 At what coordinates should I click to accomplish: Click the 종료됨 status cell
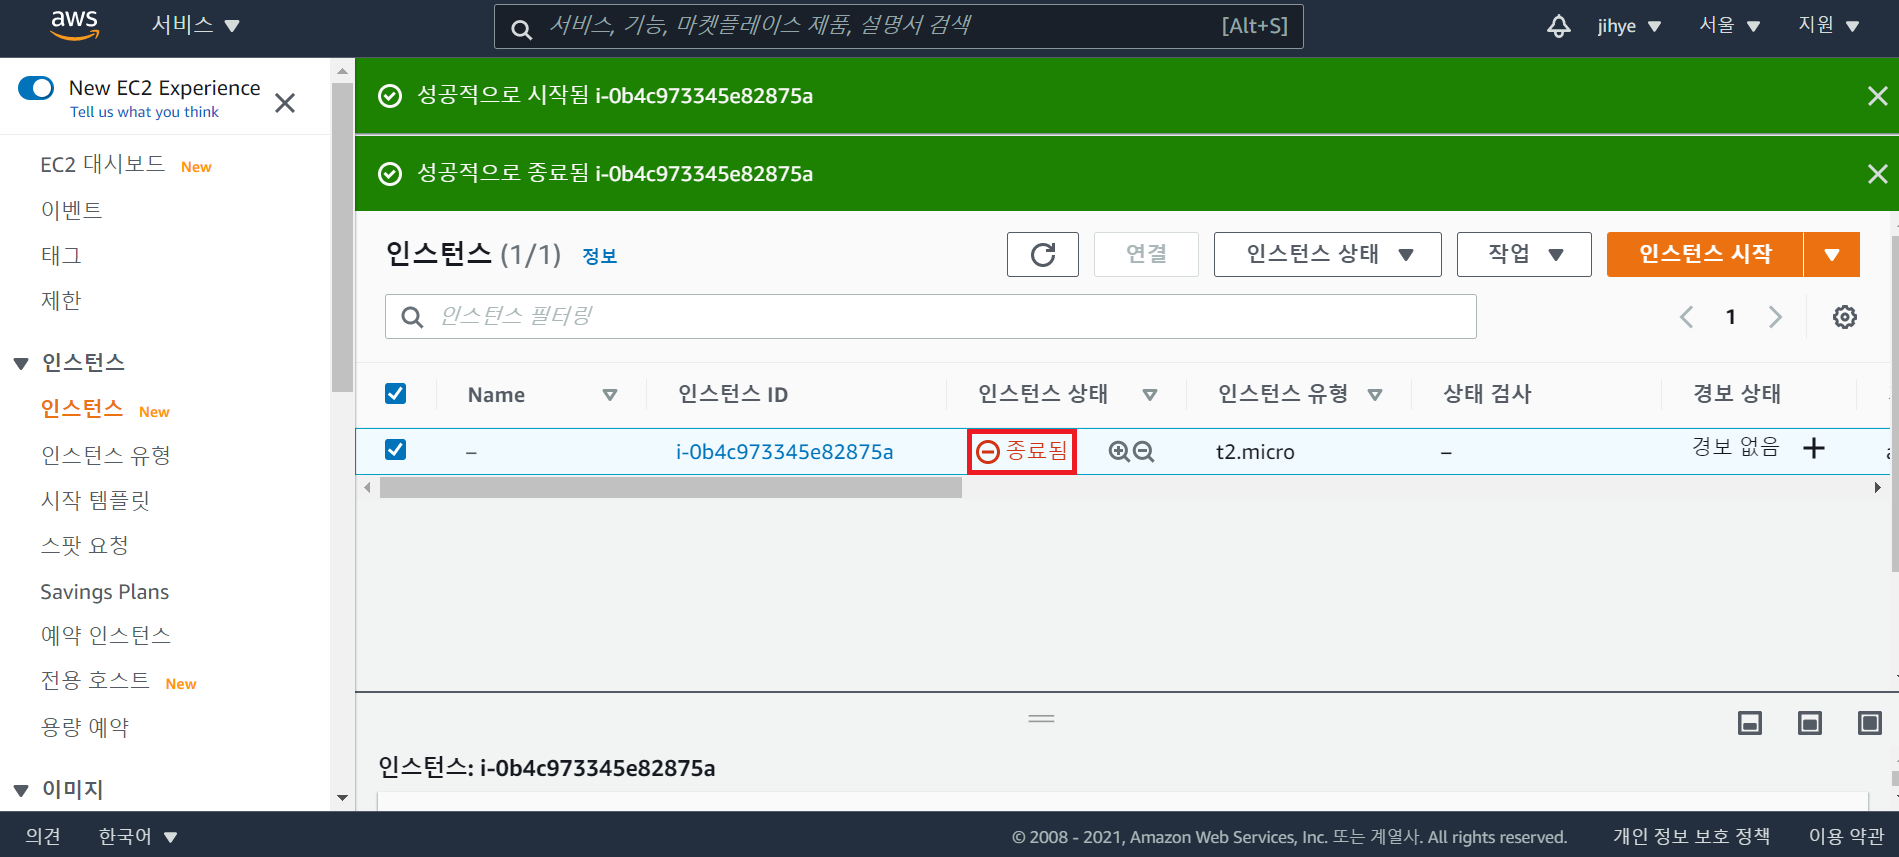[x=1022, y=451]
